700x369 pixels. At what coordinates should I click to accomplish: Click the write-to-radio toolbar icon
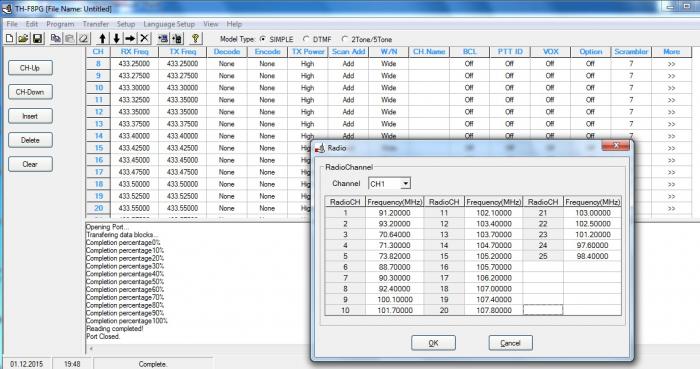point(177,39)
